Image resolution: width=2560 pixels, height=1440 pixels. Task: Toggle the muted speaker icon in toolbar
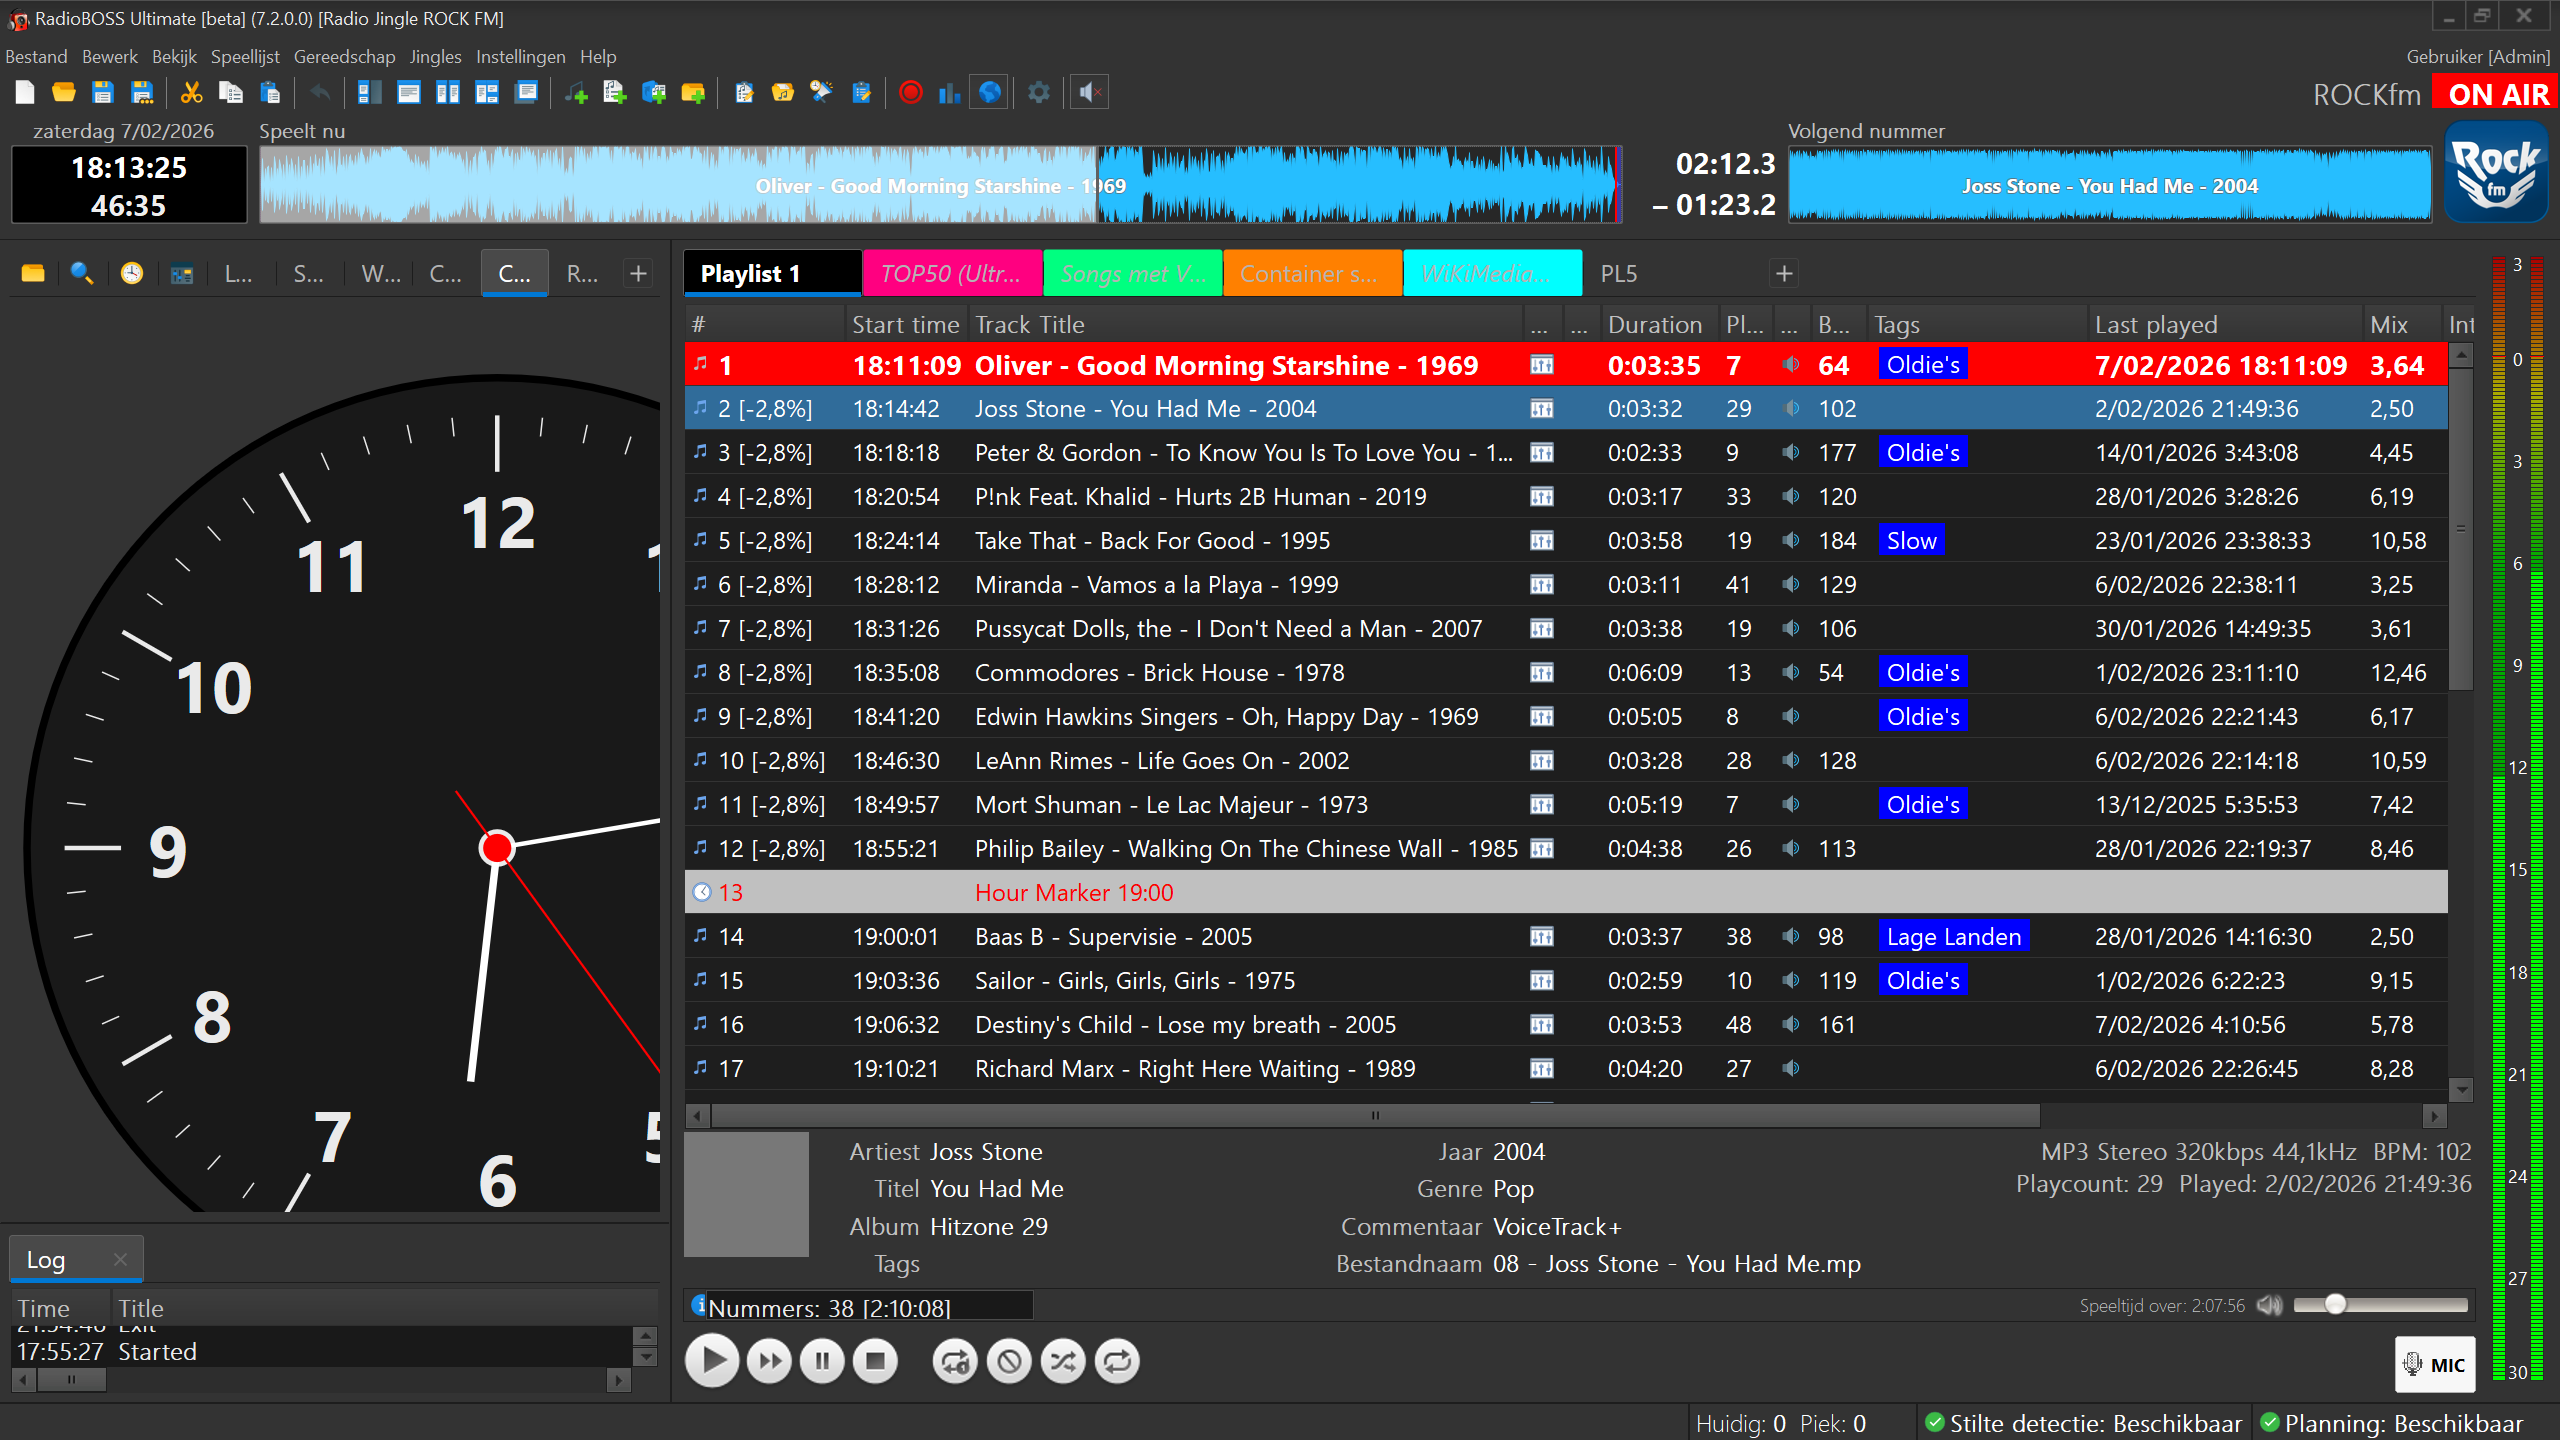[1090, 93]
